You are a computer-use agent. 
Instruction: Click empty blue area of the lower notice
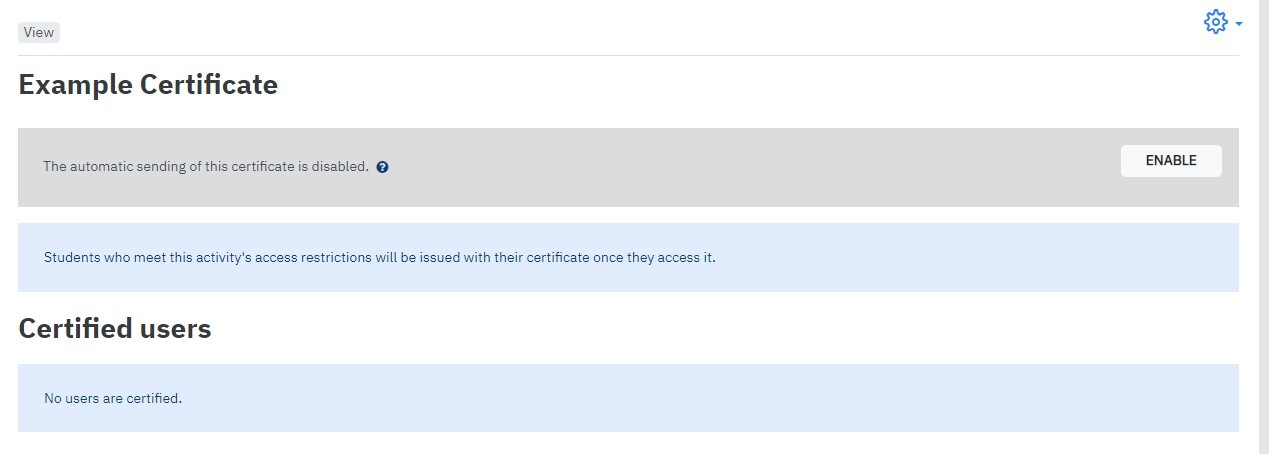700,398
